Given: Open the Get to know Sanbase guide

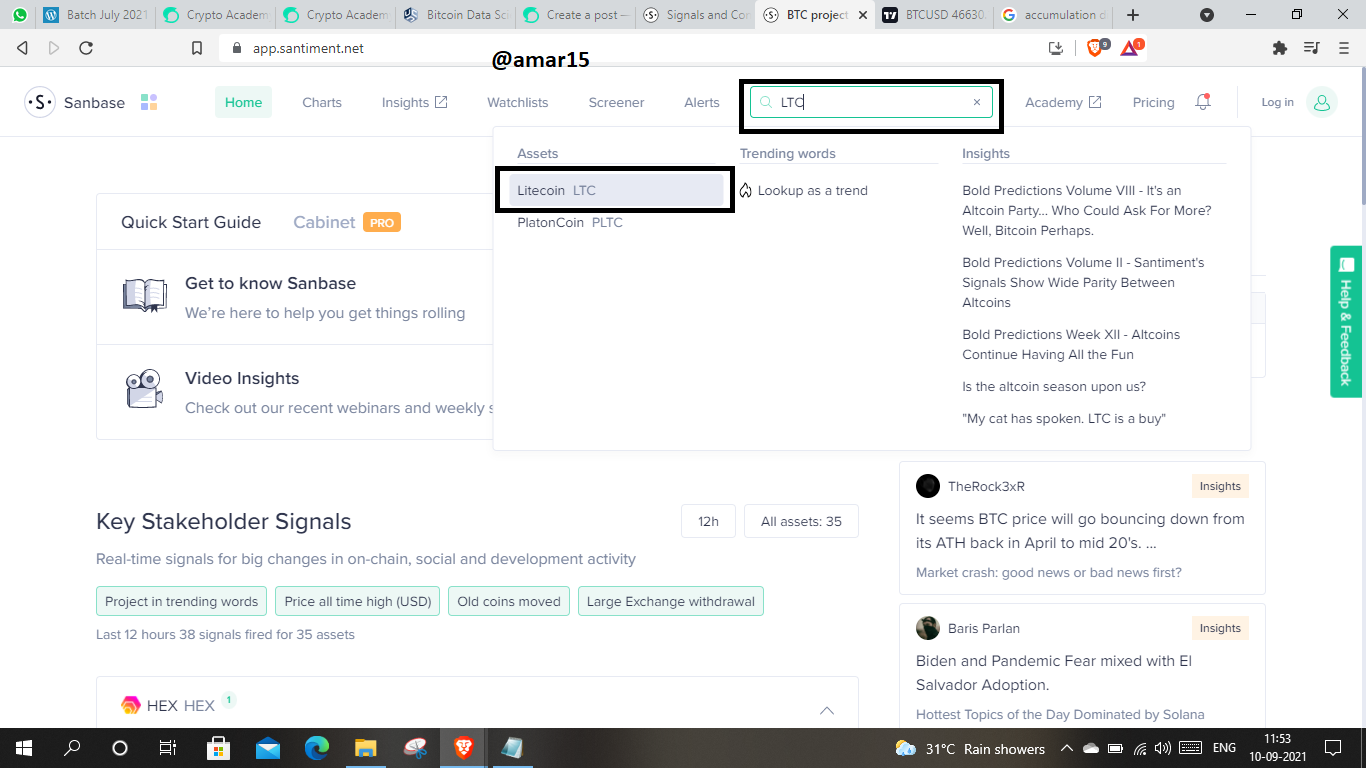Looking at the screenshot, I should (270, 283).
